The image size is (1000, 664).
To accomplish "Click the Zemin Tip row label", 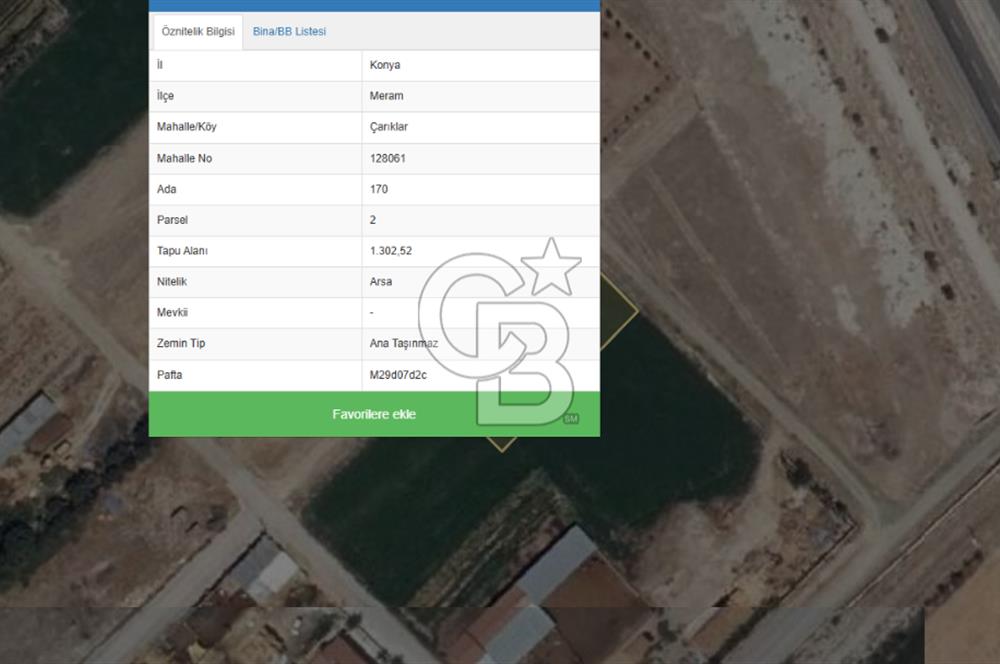I will (181, 343).
